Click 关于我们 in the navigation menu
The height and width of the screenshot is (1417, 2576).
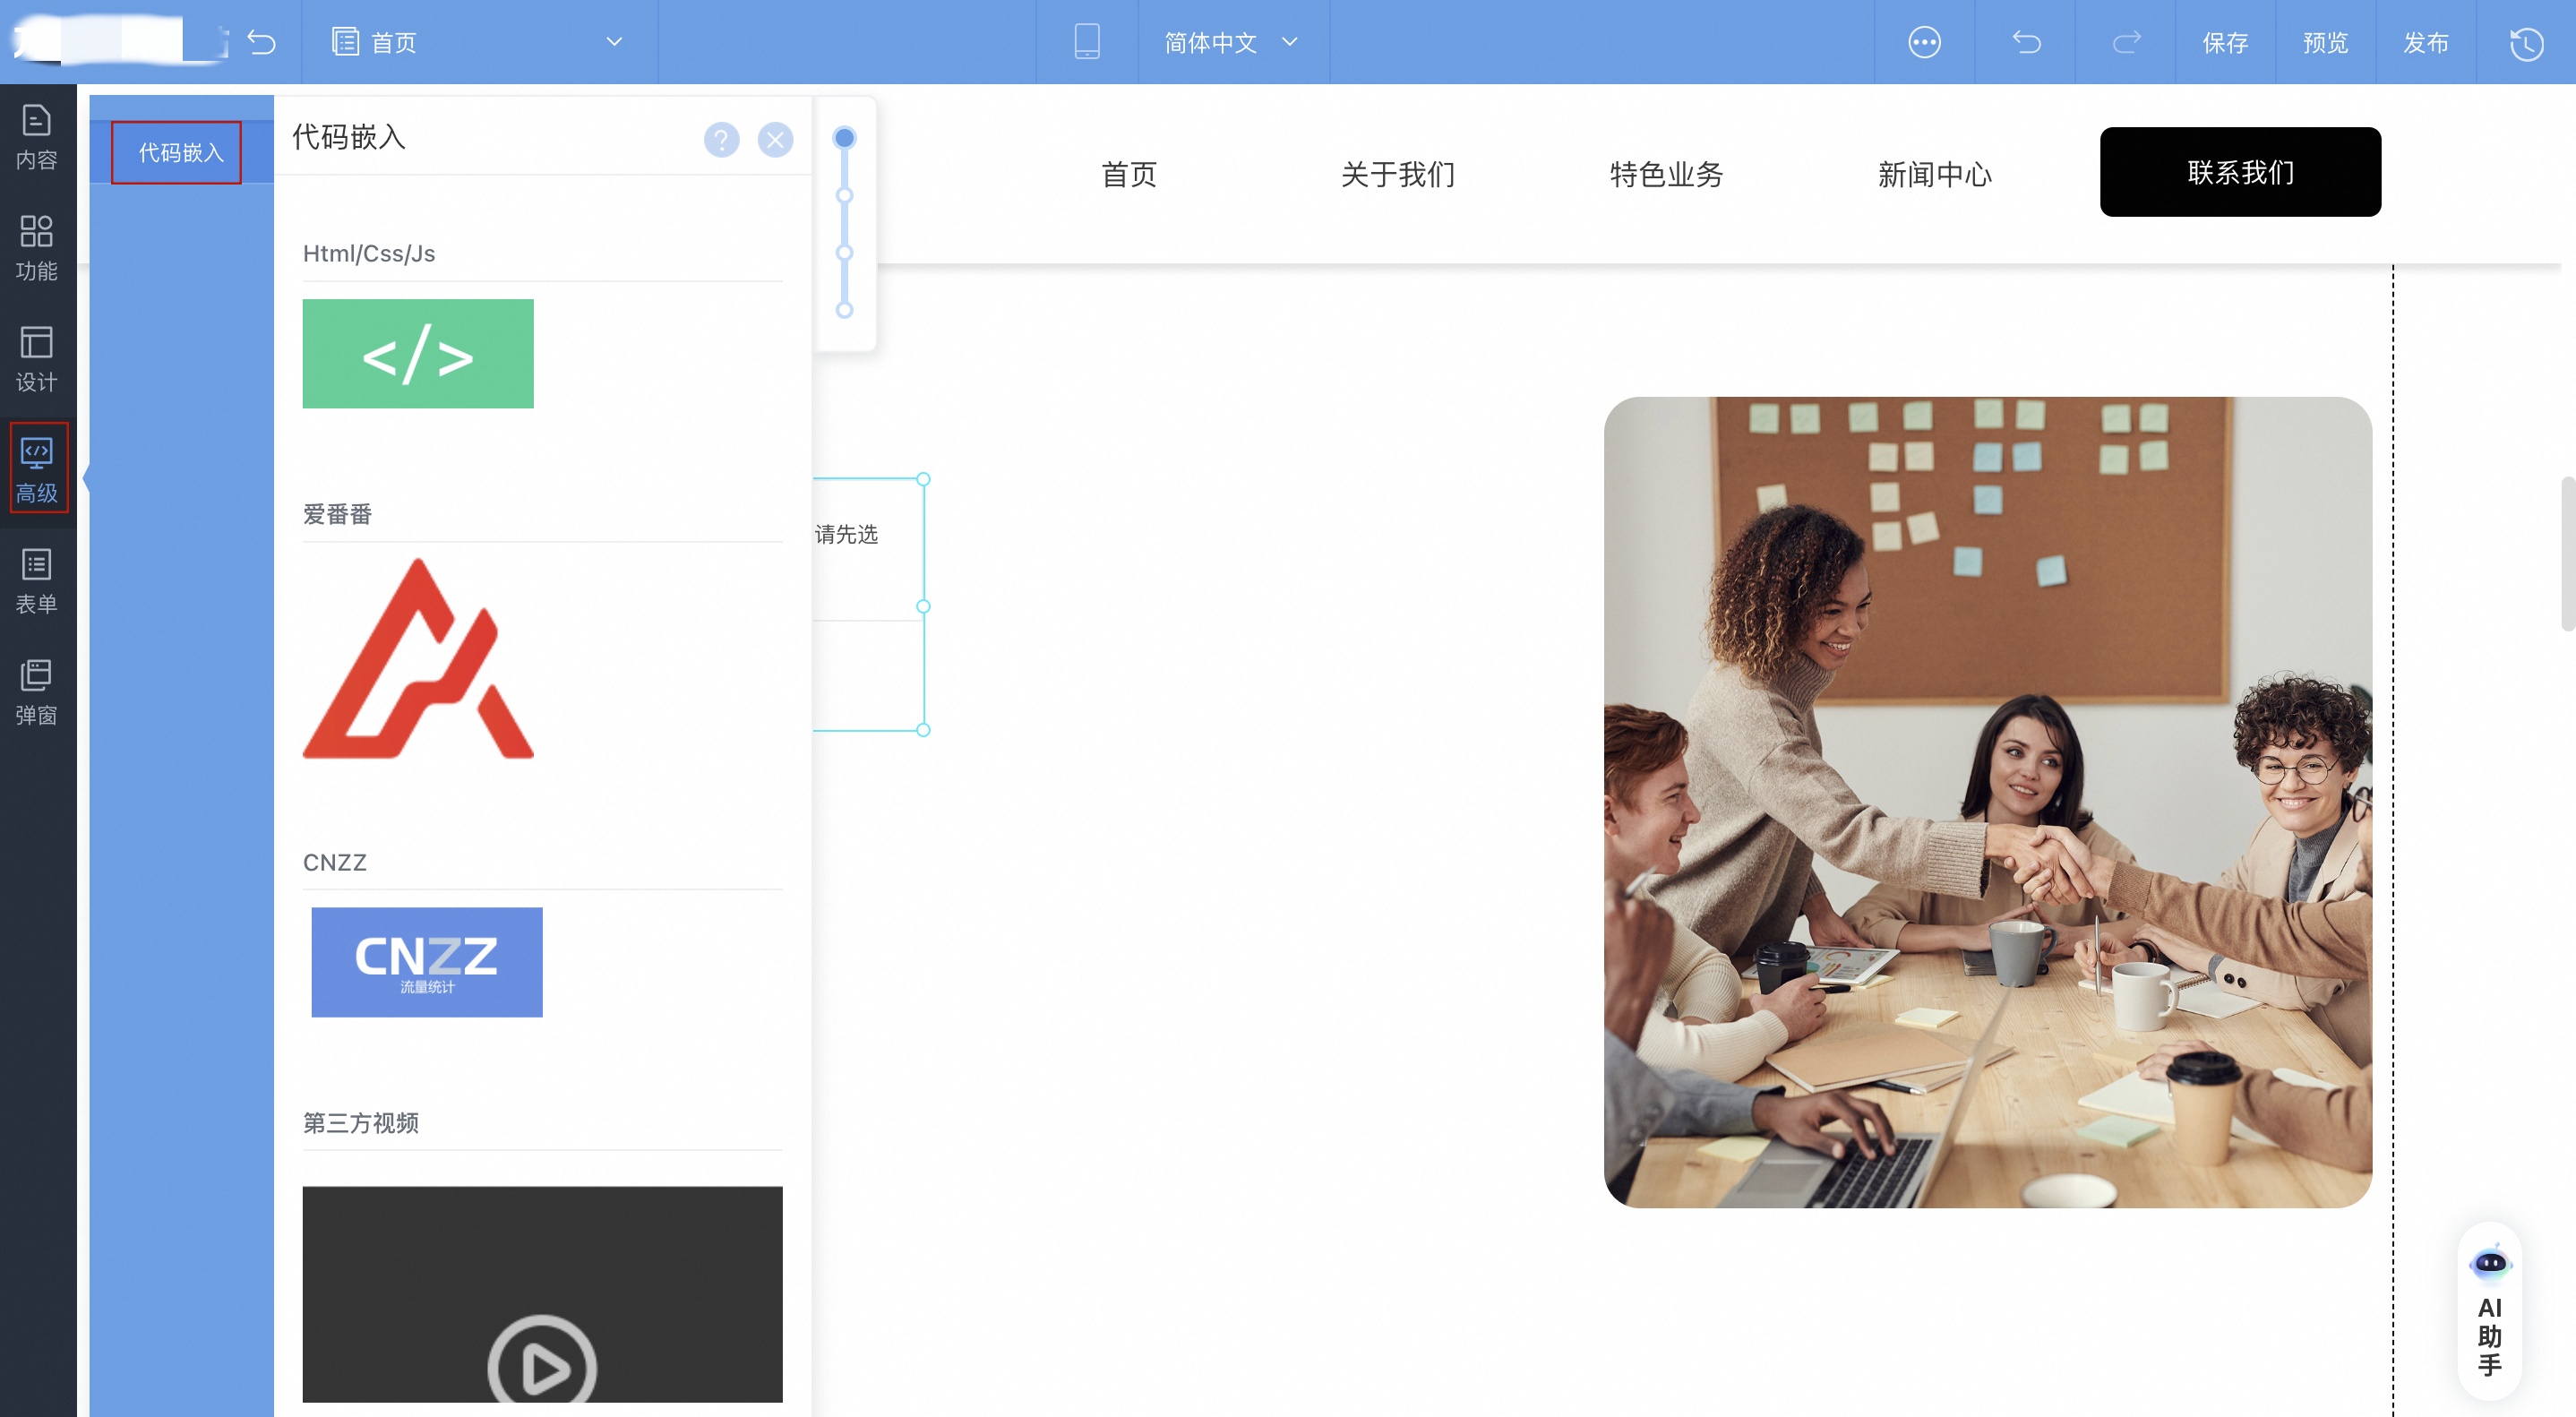click(x=1397, y=174)
